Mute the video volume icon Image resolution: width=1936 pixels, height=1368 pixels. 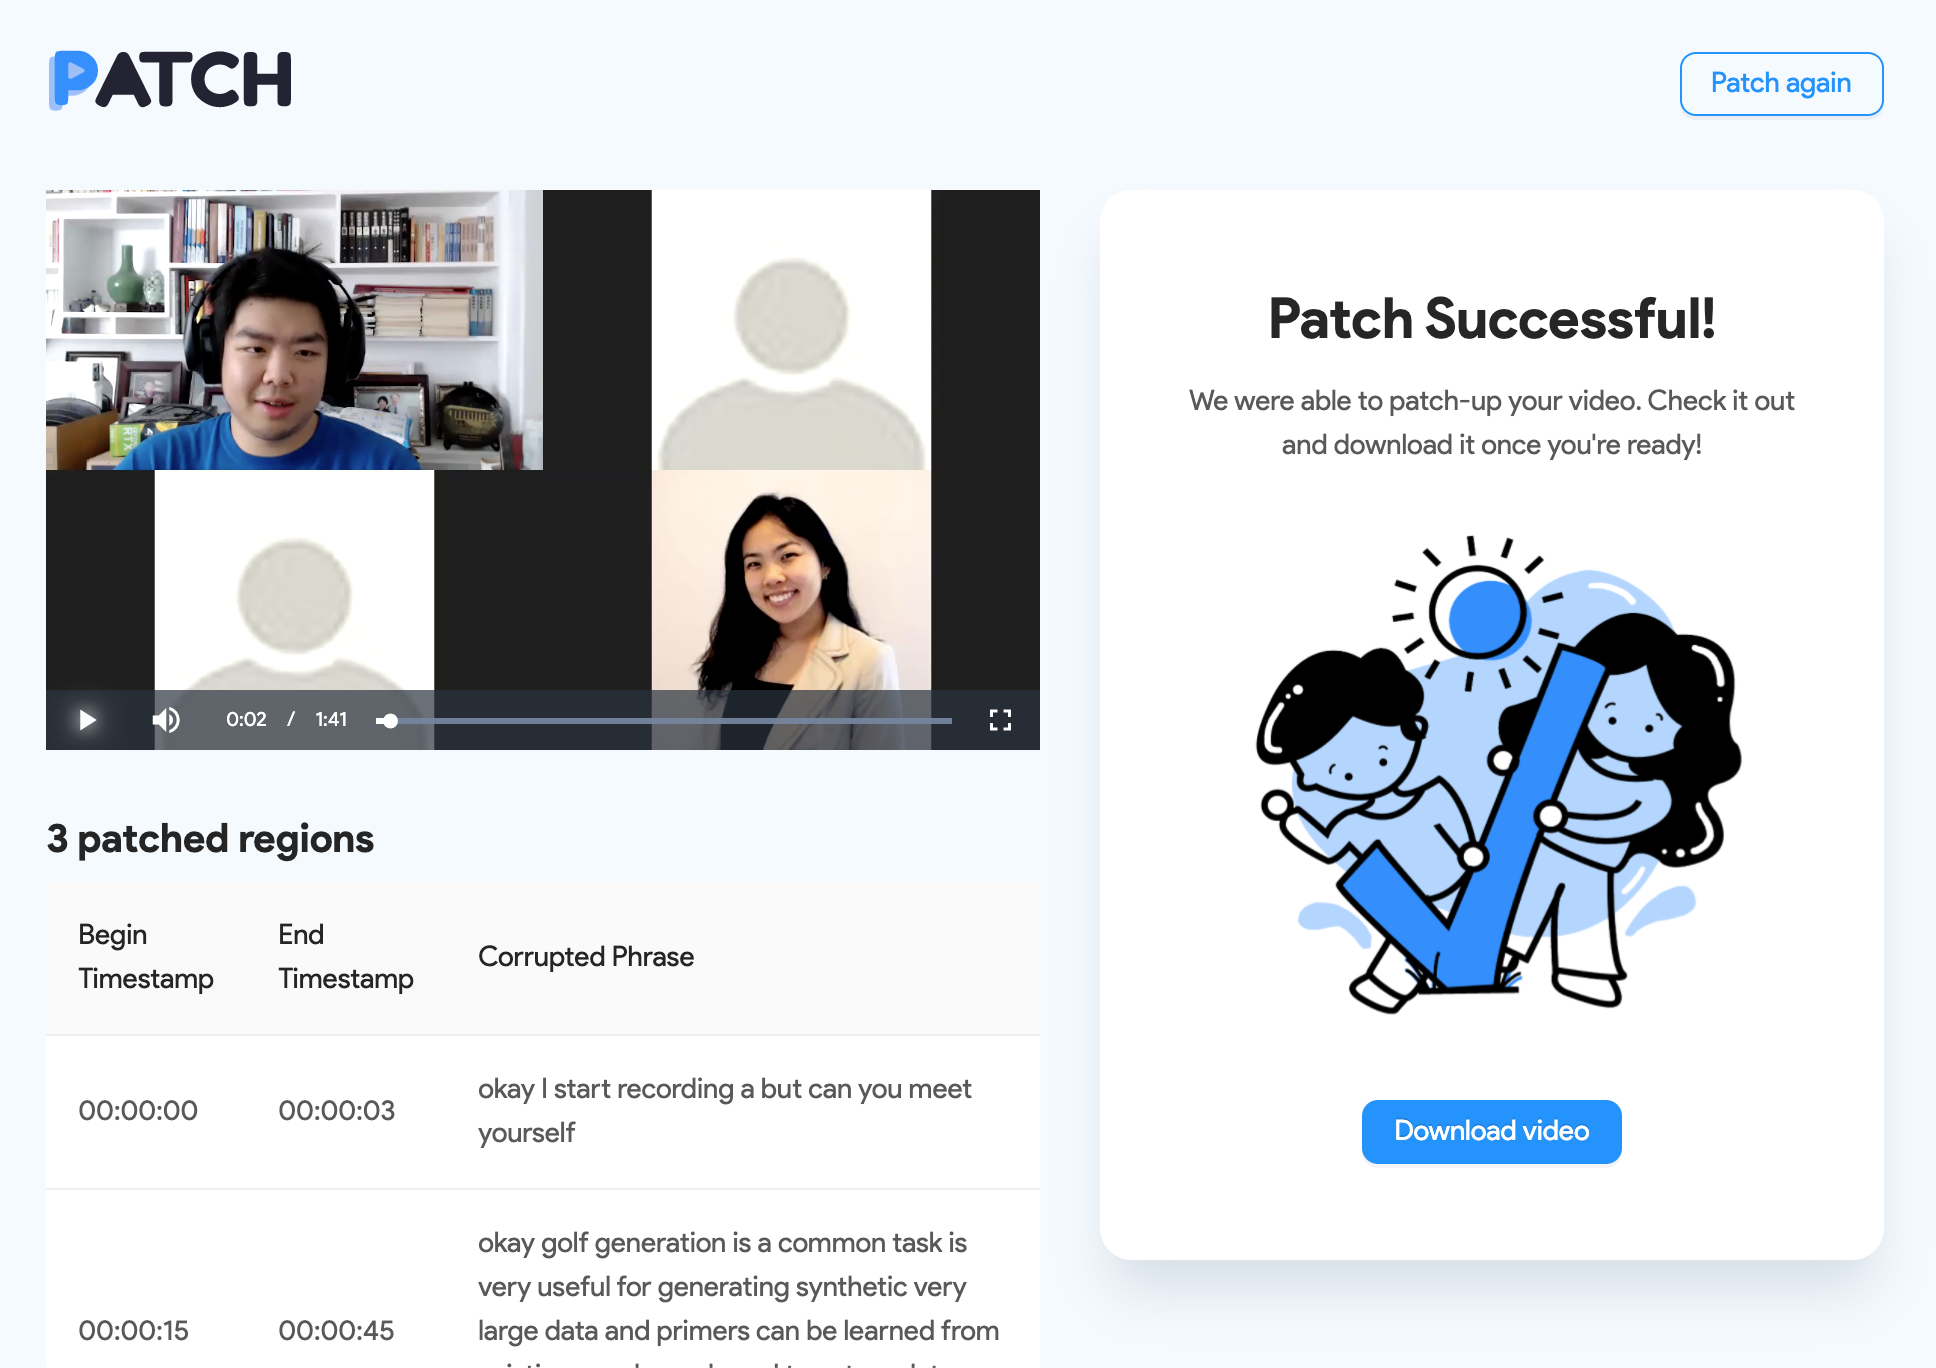coord(166,720)
